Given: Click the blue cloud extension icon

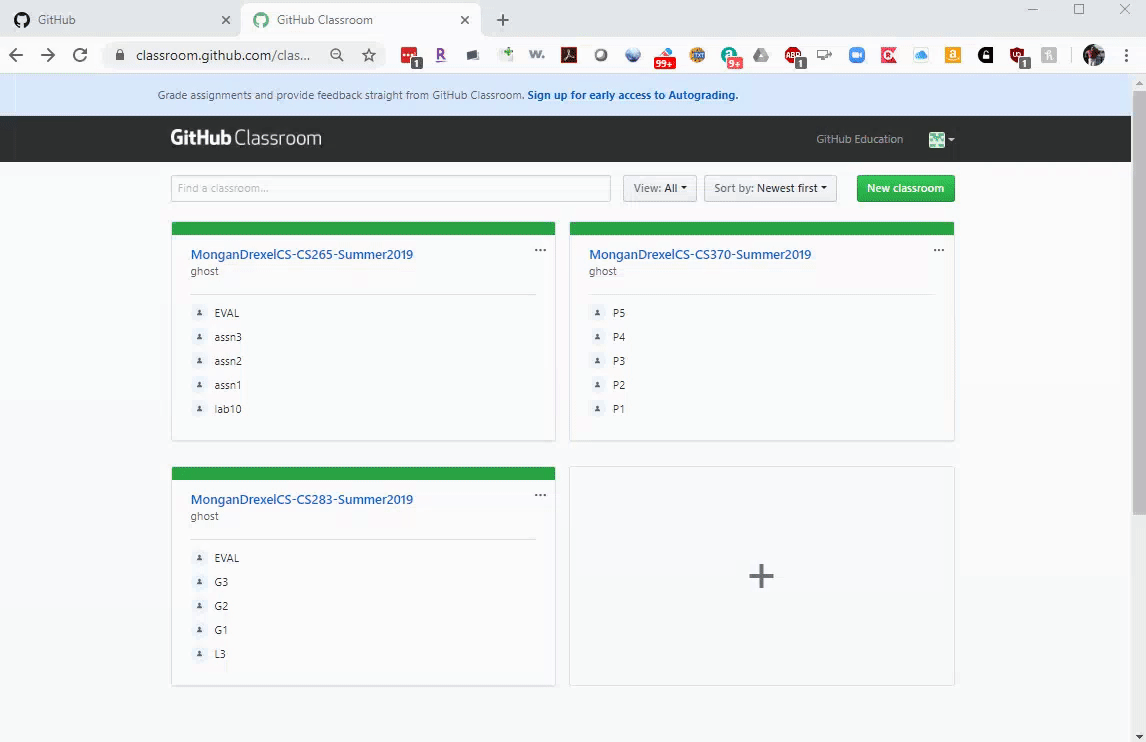Looking at the screenshot, I should coord(921,55).
